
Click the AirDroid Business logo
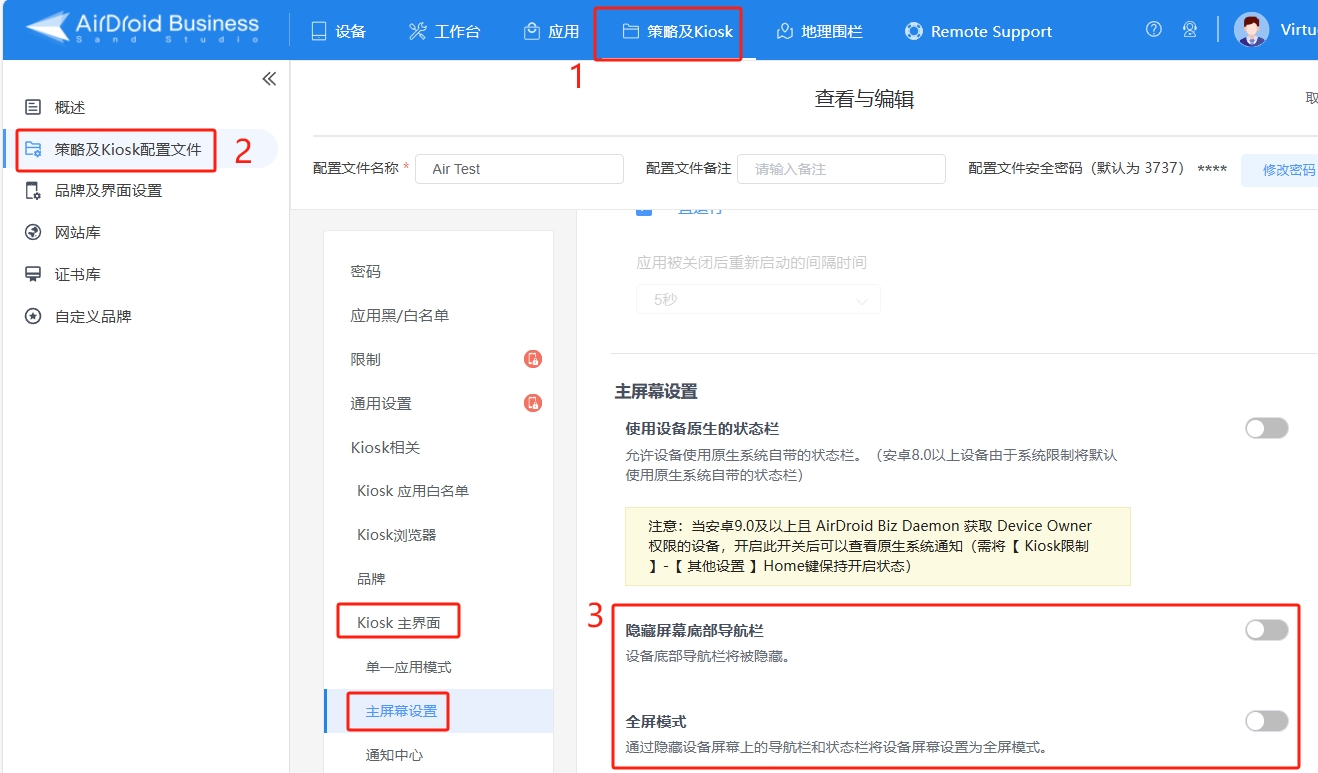click(x=143, y=28)
